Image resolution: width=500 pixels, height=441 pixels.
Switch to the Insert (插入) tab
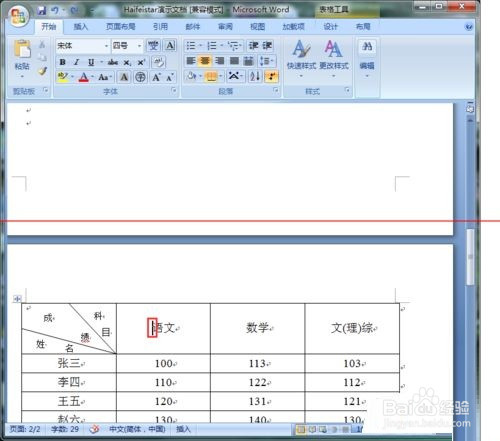coord(81,27)
